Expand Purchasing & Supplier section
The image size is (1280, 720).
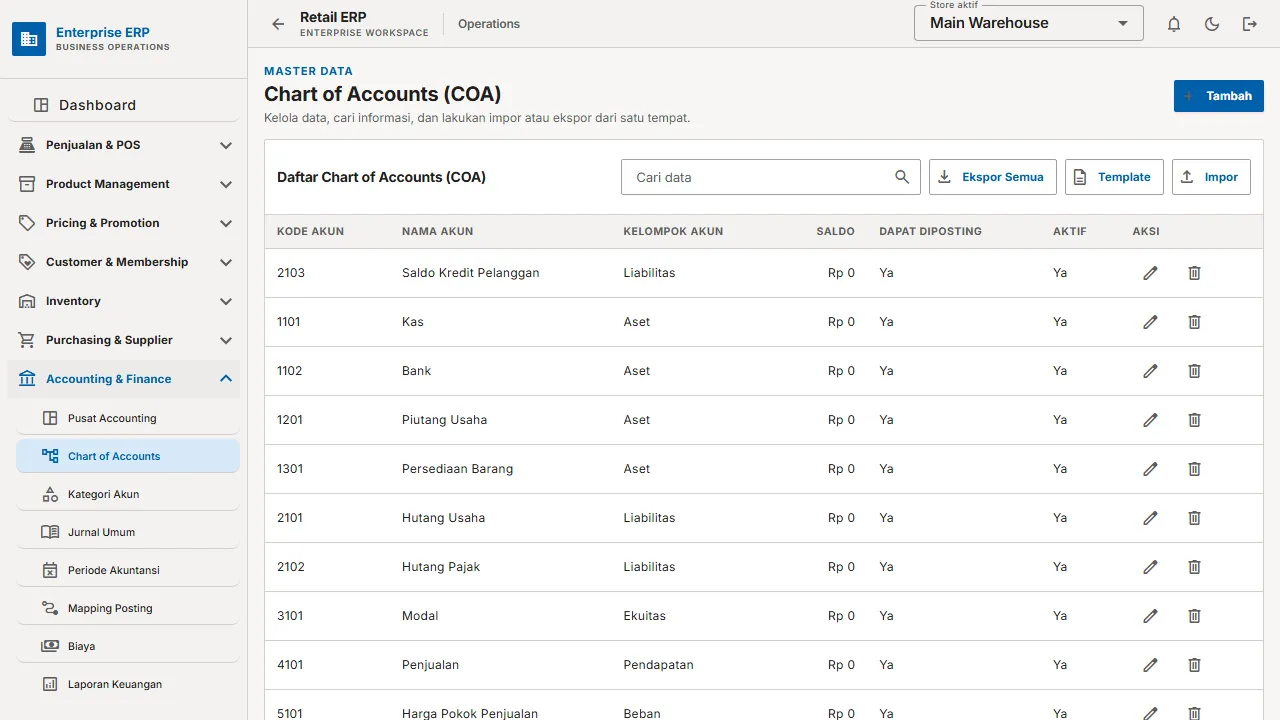[x=124, y=340]
